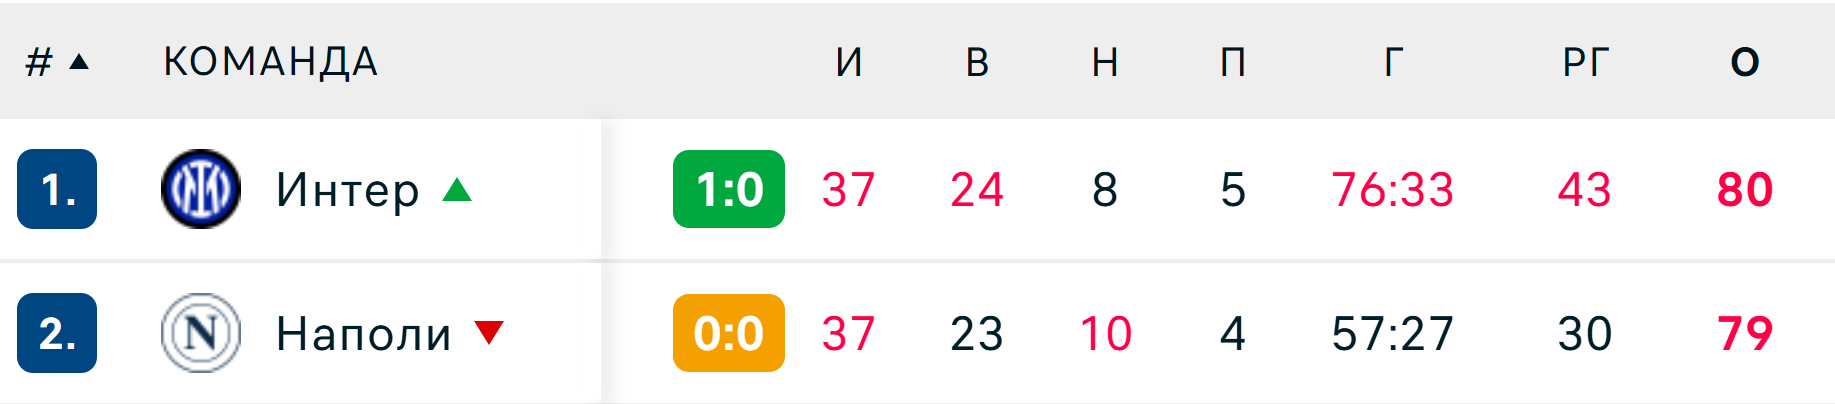Screen dimensions: 1835x404
Task: Sort by the П losses column
Action: (1233, 62)
